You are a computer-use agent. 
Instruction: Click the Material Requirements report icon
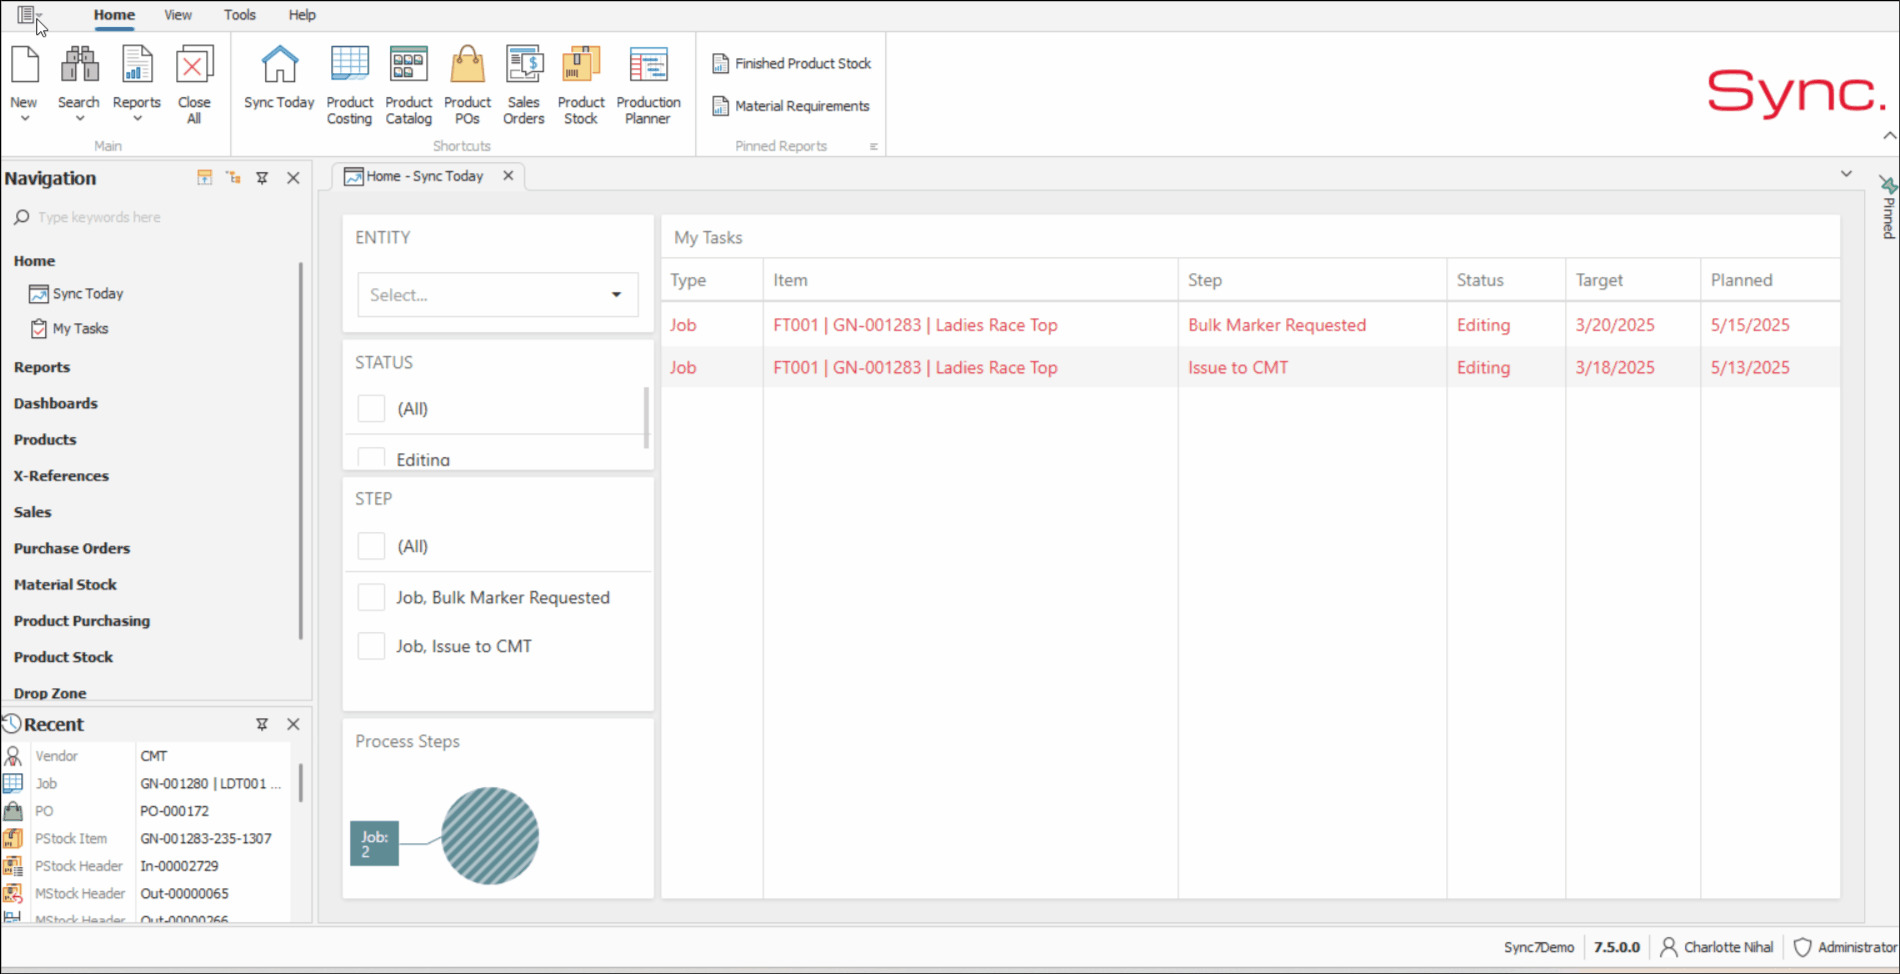720,106
